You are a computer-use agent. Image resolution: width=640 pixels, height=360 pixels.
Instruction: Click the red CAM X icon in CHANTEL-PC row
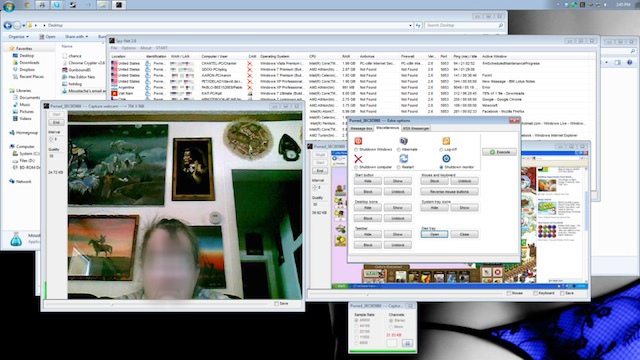click(x=249, y=64)
